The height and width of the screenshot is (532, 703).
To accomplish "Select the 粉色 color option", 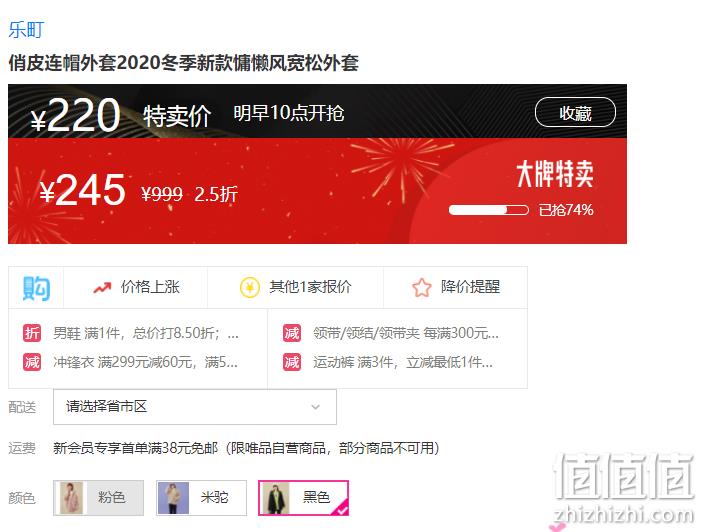I will [x=99, y=498].
